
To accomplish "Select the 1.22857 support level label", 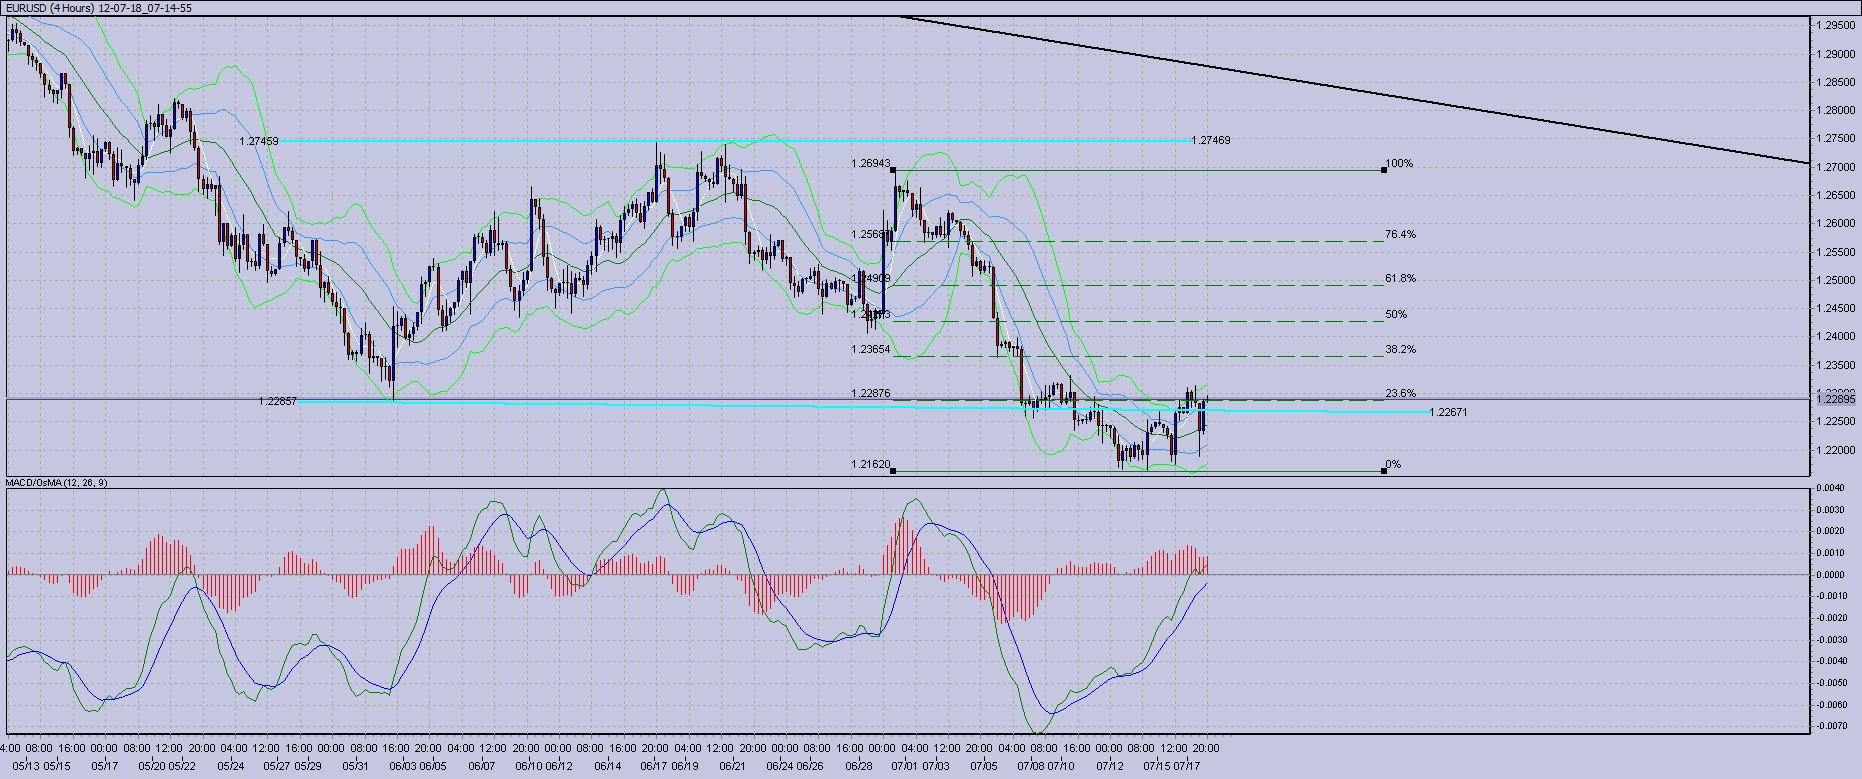I will pyautogui.click(x=277, y=401).
